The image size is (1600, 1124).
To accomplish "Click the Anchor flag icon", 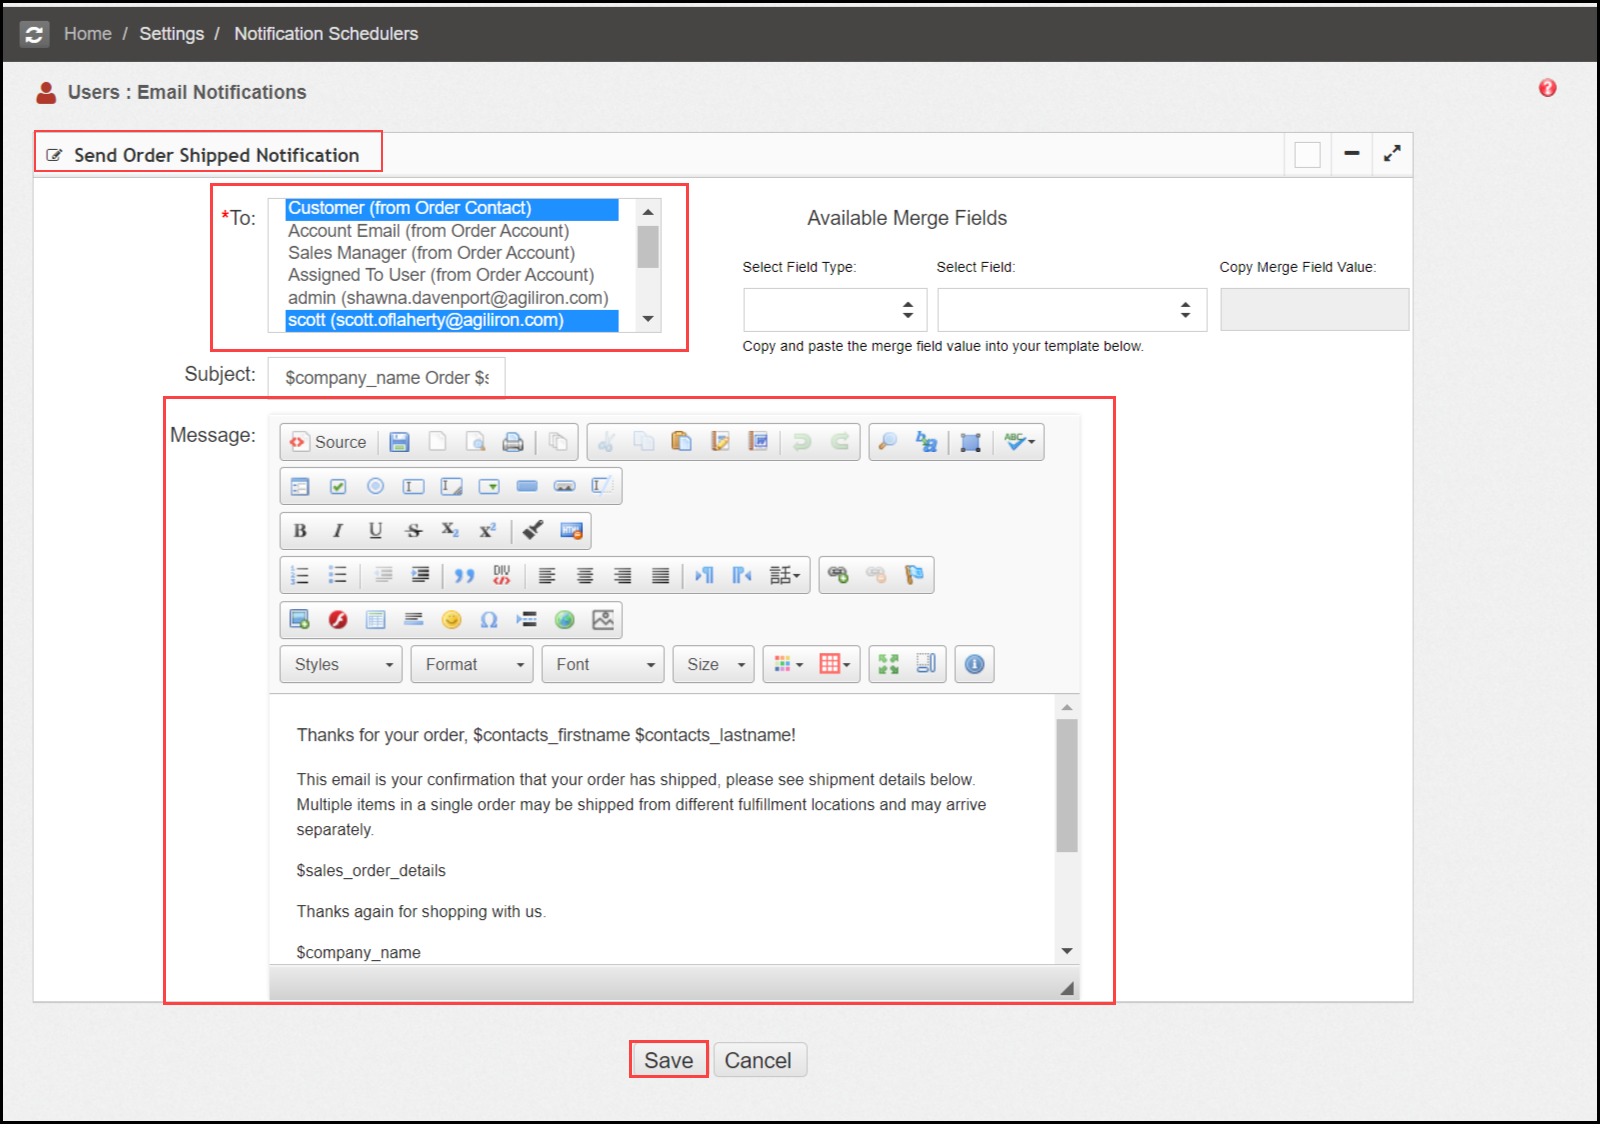I will [x=914, y=575].
